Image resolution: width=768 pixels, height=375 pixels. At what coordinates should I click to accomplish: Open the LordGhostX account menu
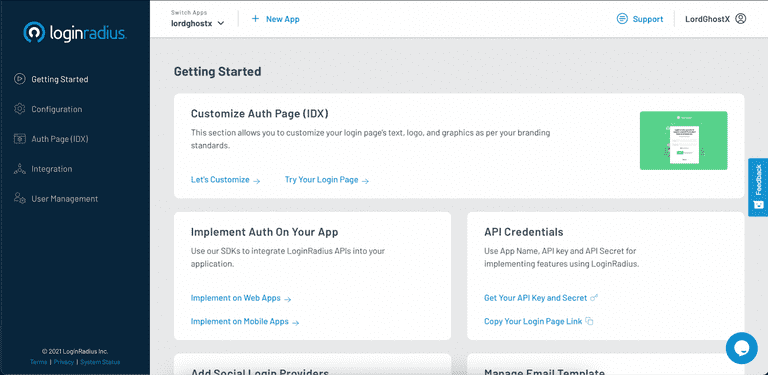715,19
